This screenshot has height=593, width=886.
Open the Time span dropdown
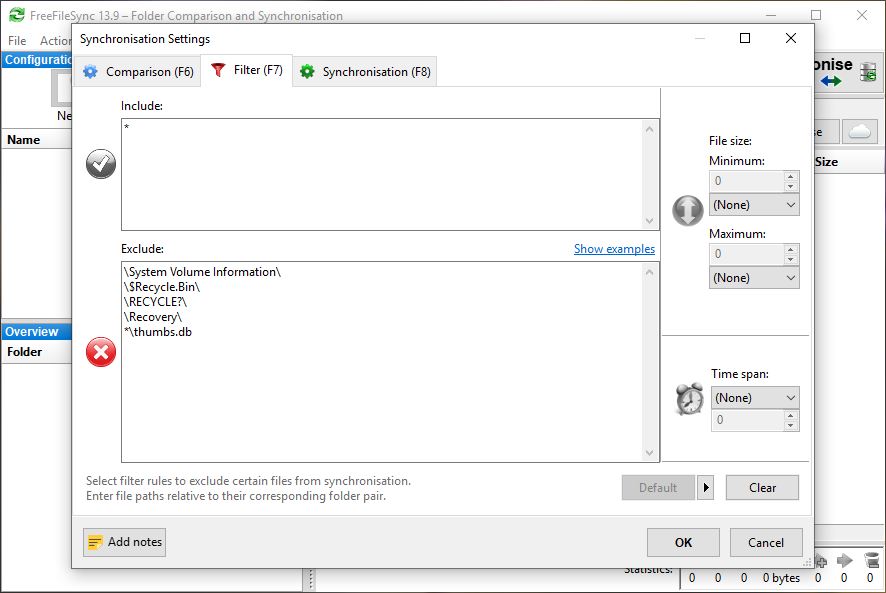[755, 397]
